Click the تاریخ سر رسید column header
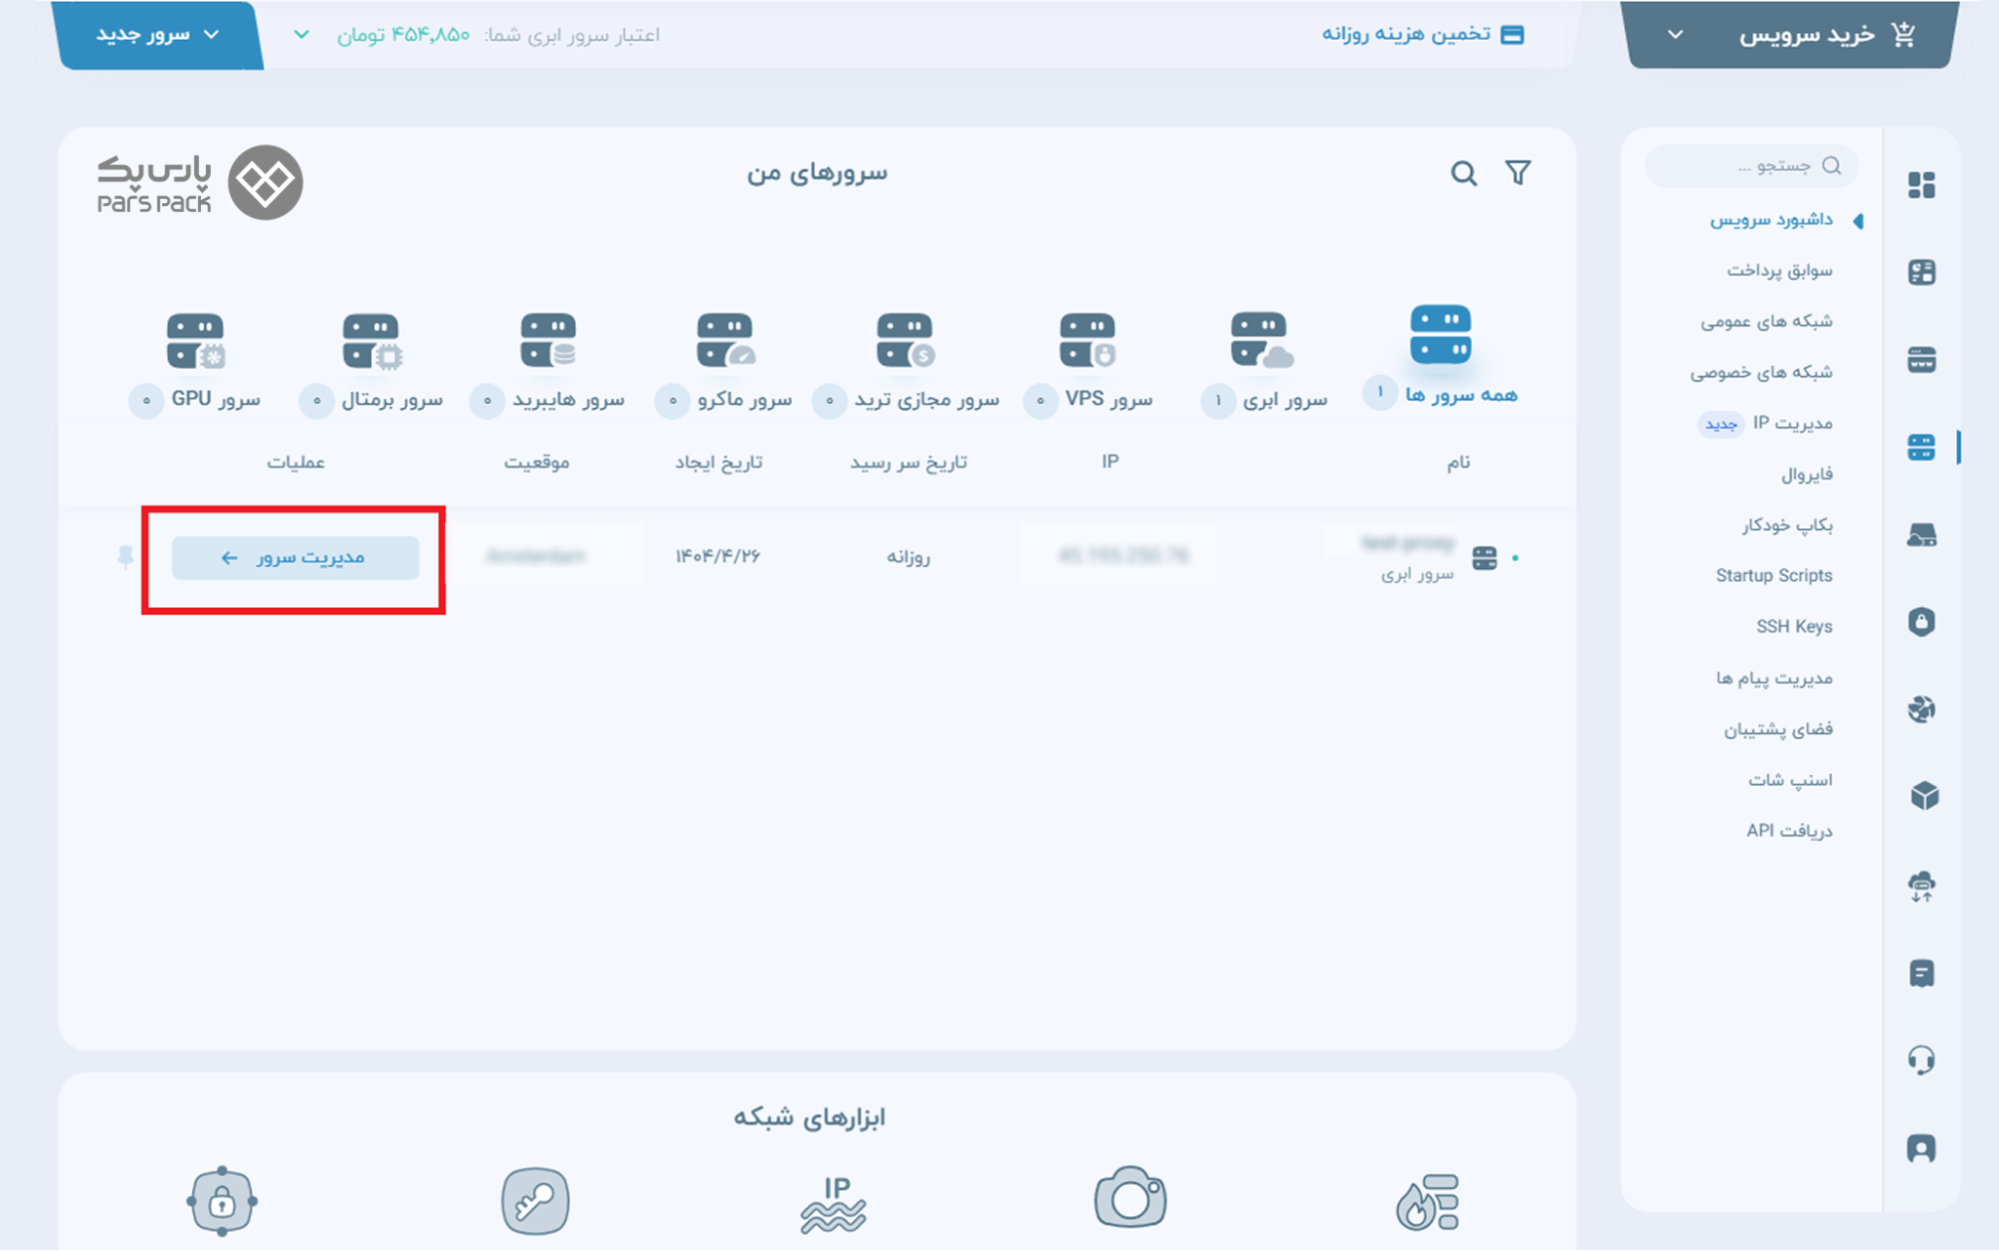The width and height of the screenshot is (1999, 1251). pos(909,462)
